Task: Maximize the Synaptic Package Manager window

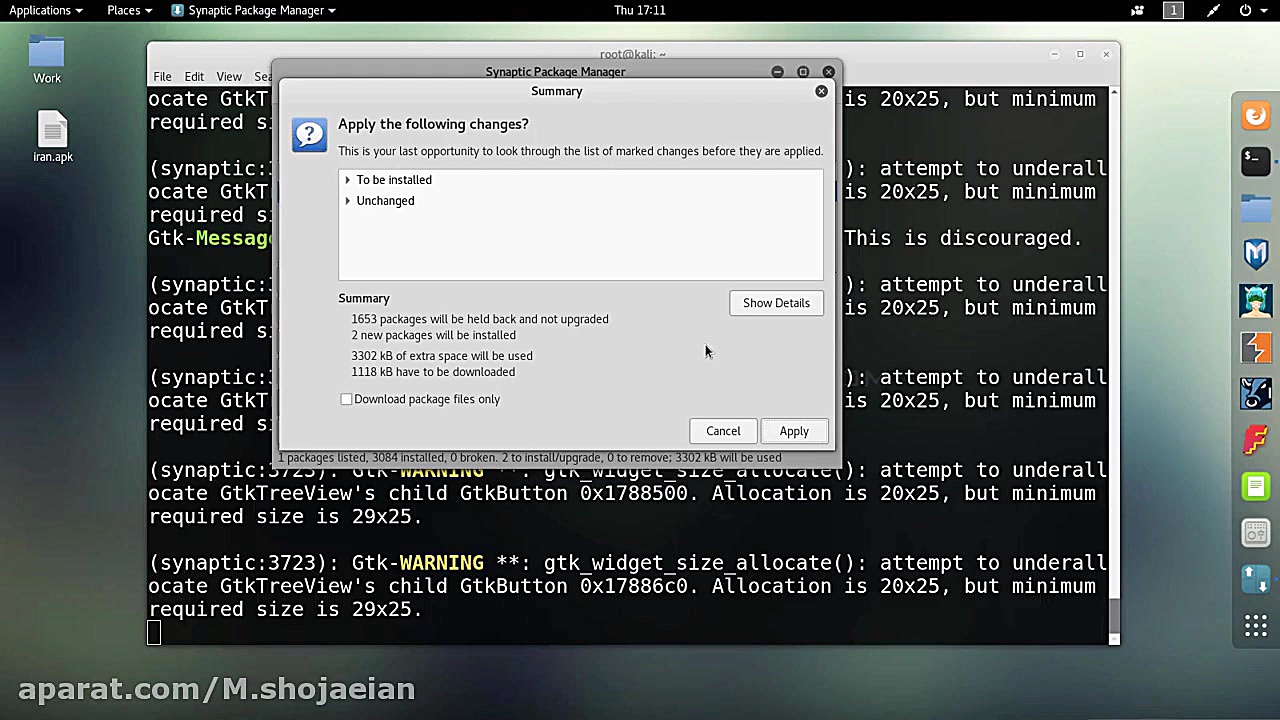Action: tap(803, 72)
